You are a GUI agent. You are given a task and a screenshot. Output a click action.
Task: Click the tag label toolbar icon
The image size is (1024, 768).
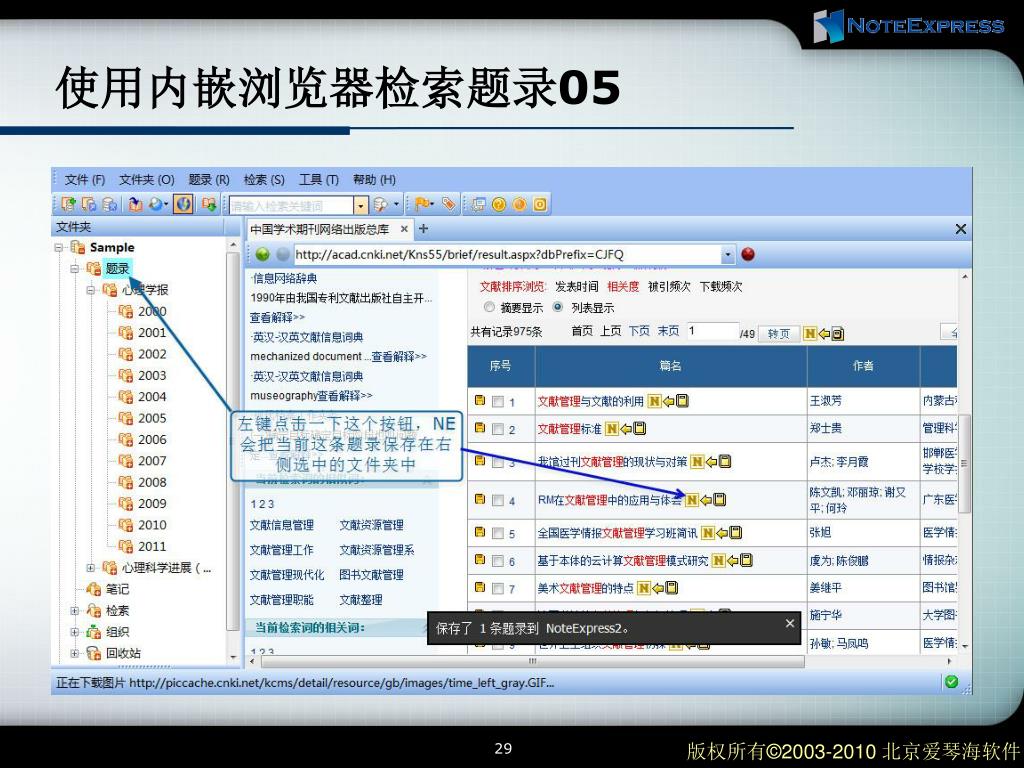449,204
